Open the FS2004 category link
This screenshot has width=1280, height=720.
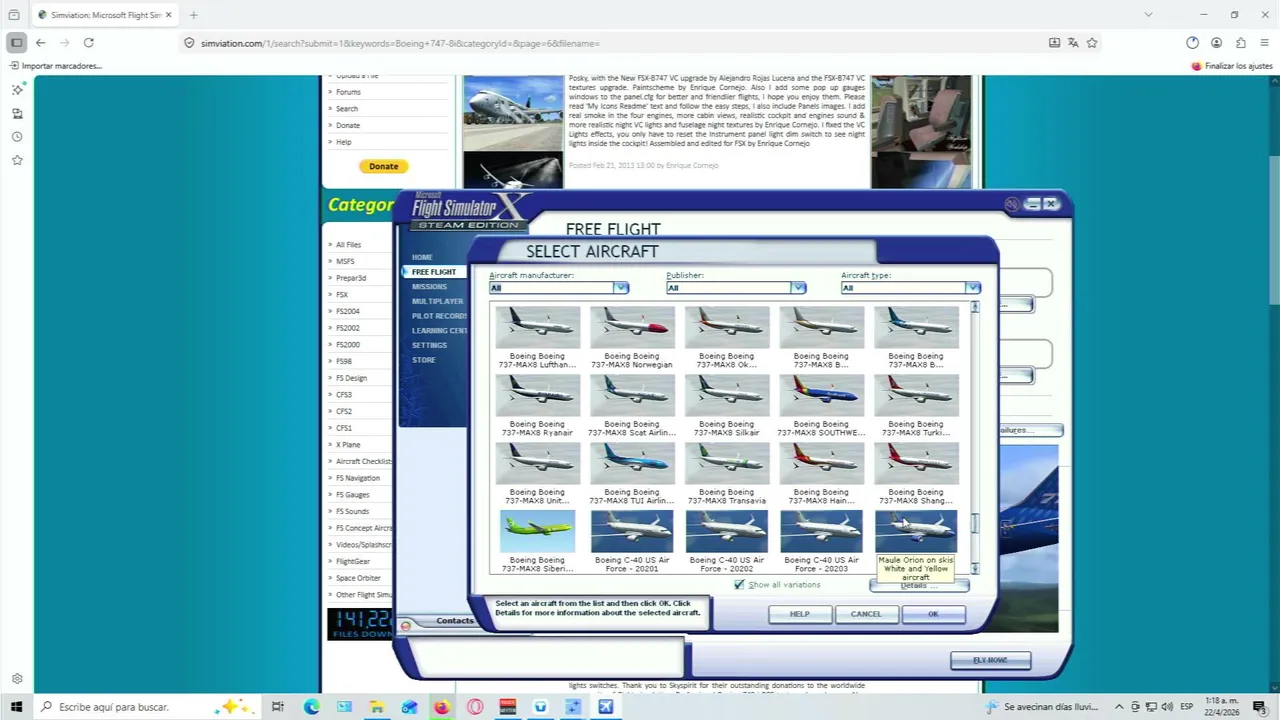pyautogui.click(x=347, y=311)
